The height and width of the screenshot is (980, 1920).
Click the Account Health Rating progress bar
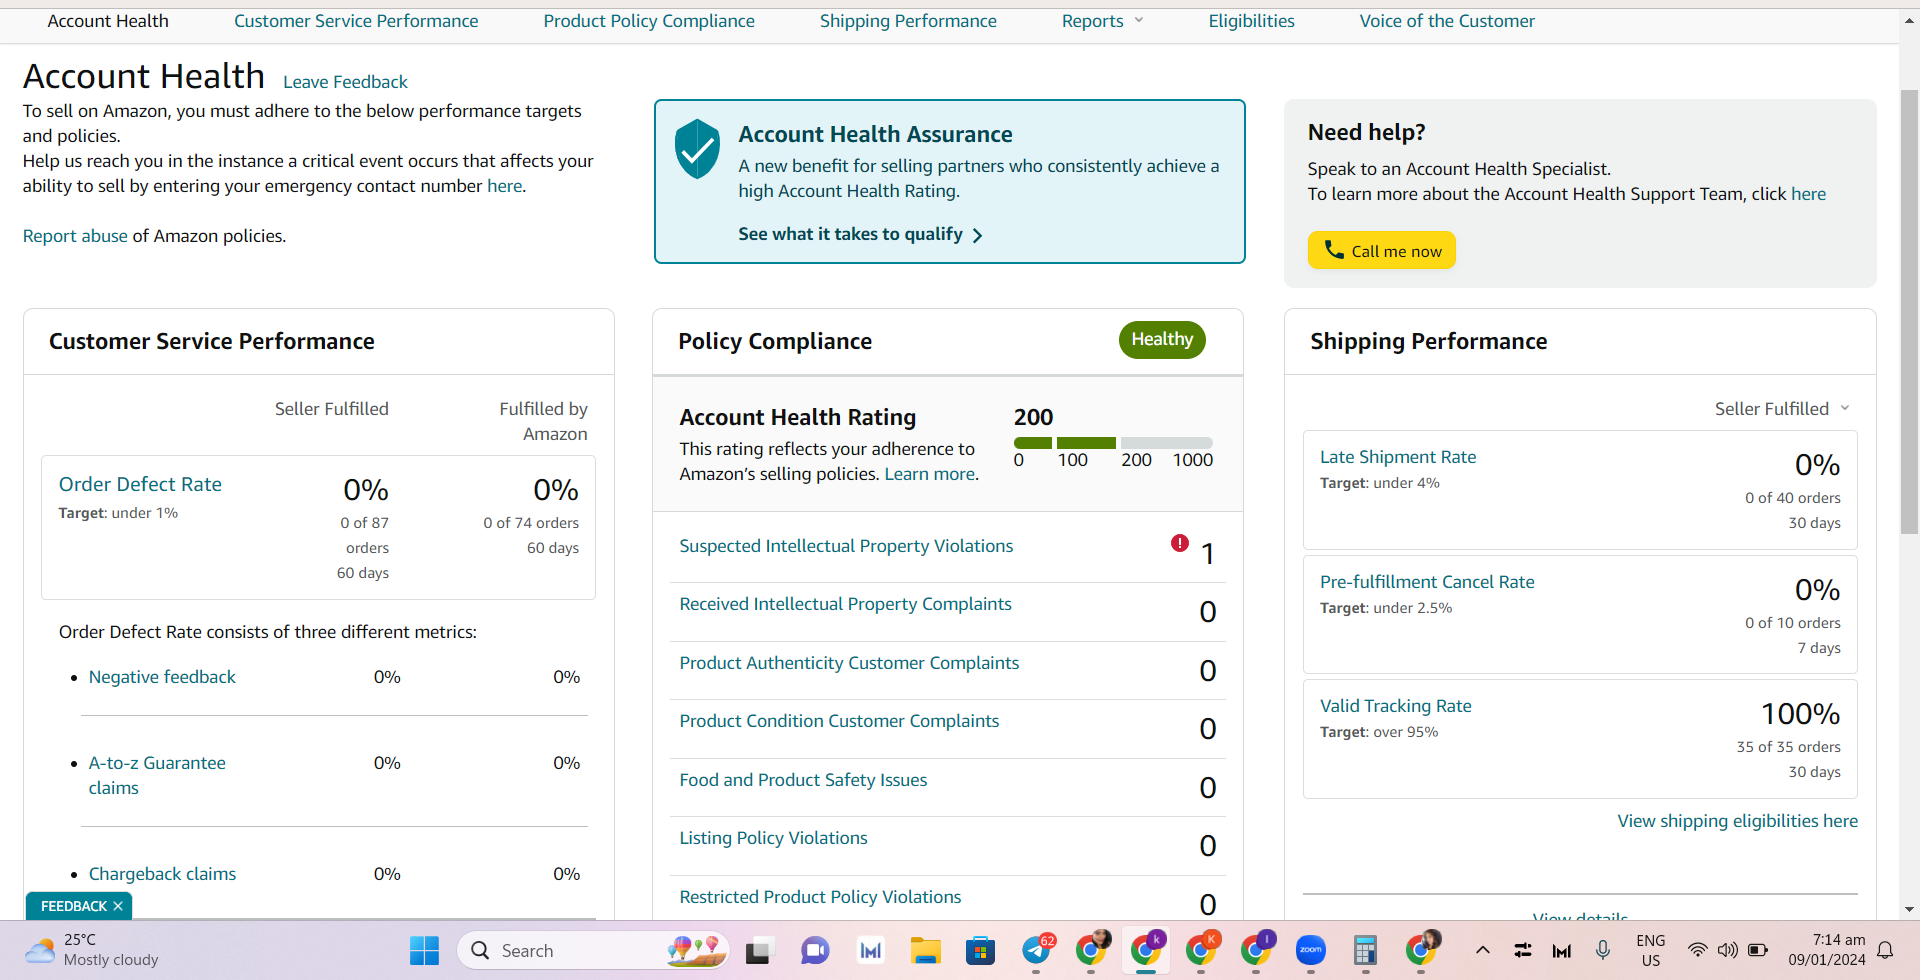[1113, 443]
